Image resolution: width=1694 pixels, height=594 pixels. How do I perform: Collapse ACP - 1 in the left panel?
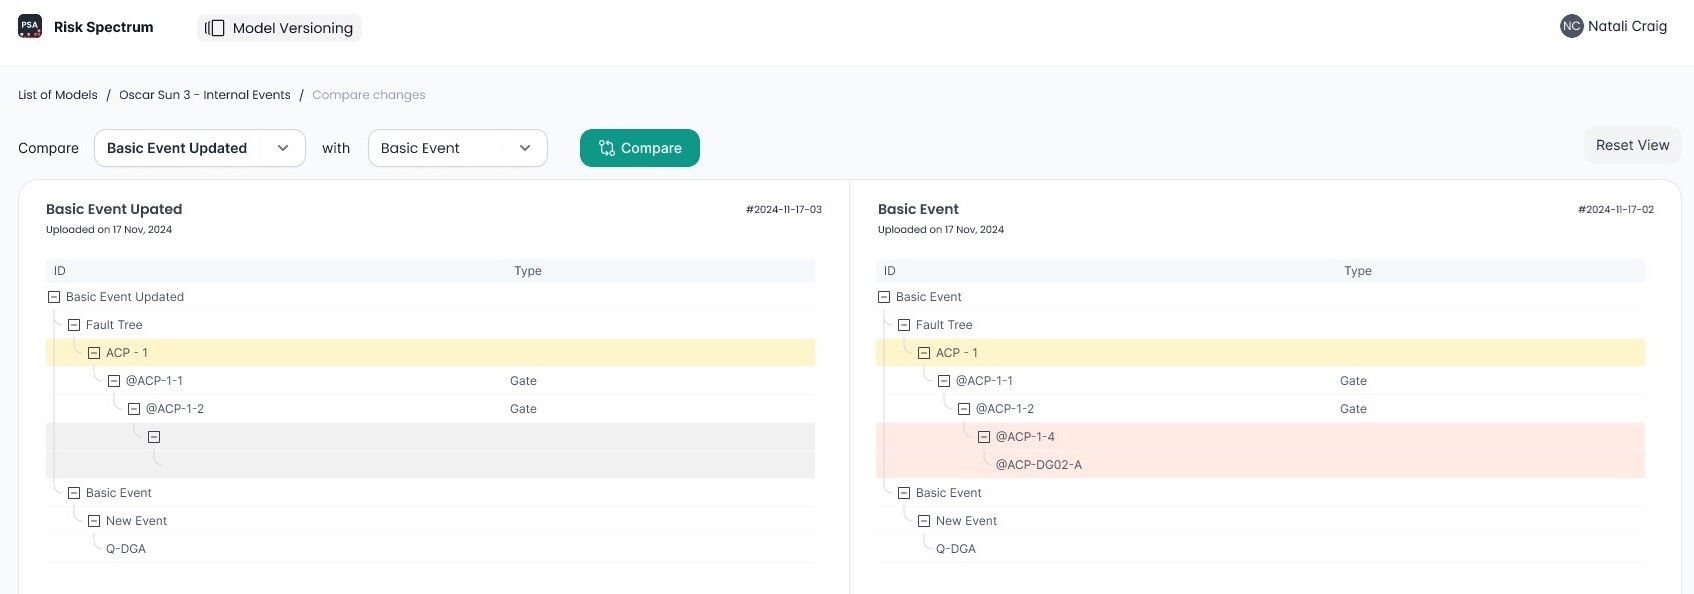click(94, 353)
